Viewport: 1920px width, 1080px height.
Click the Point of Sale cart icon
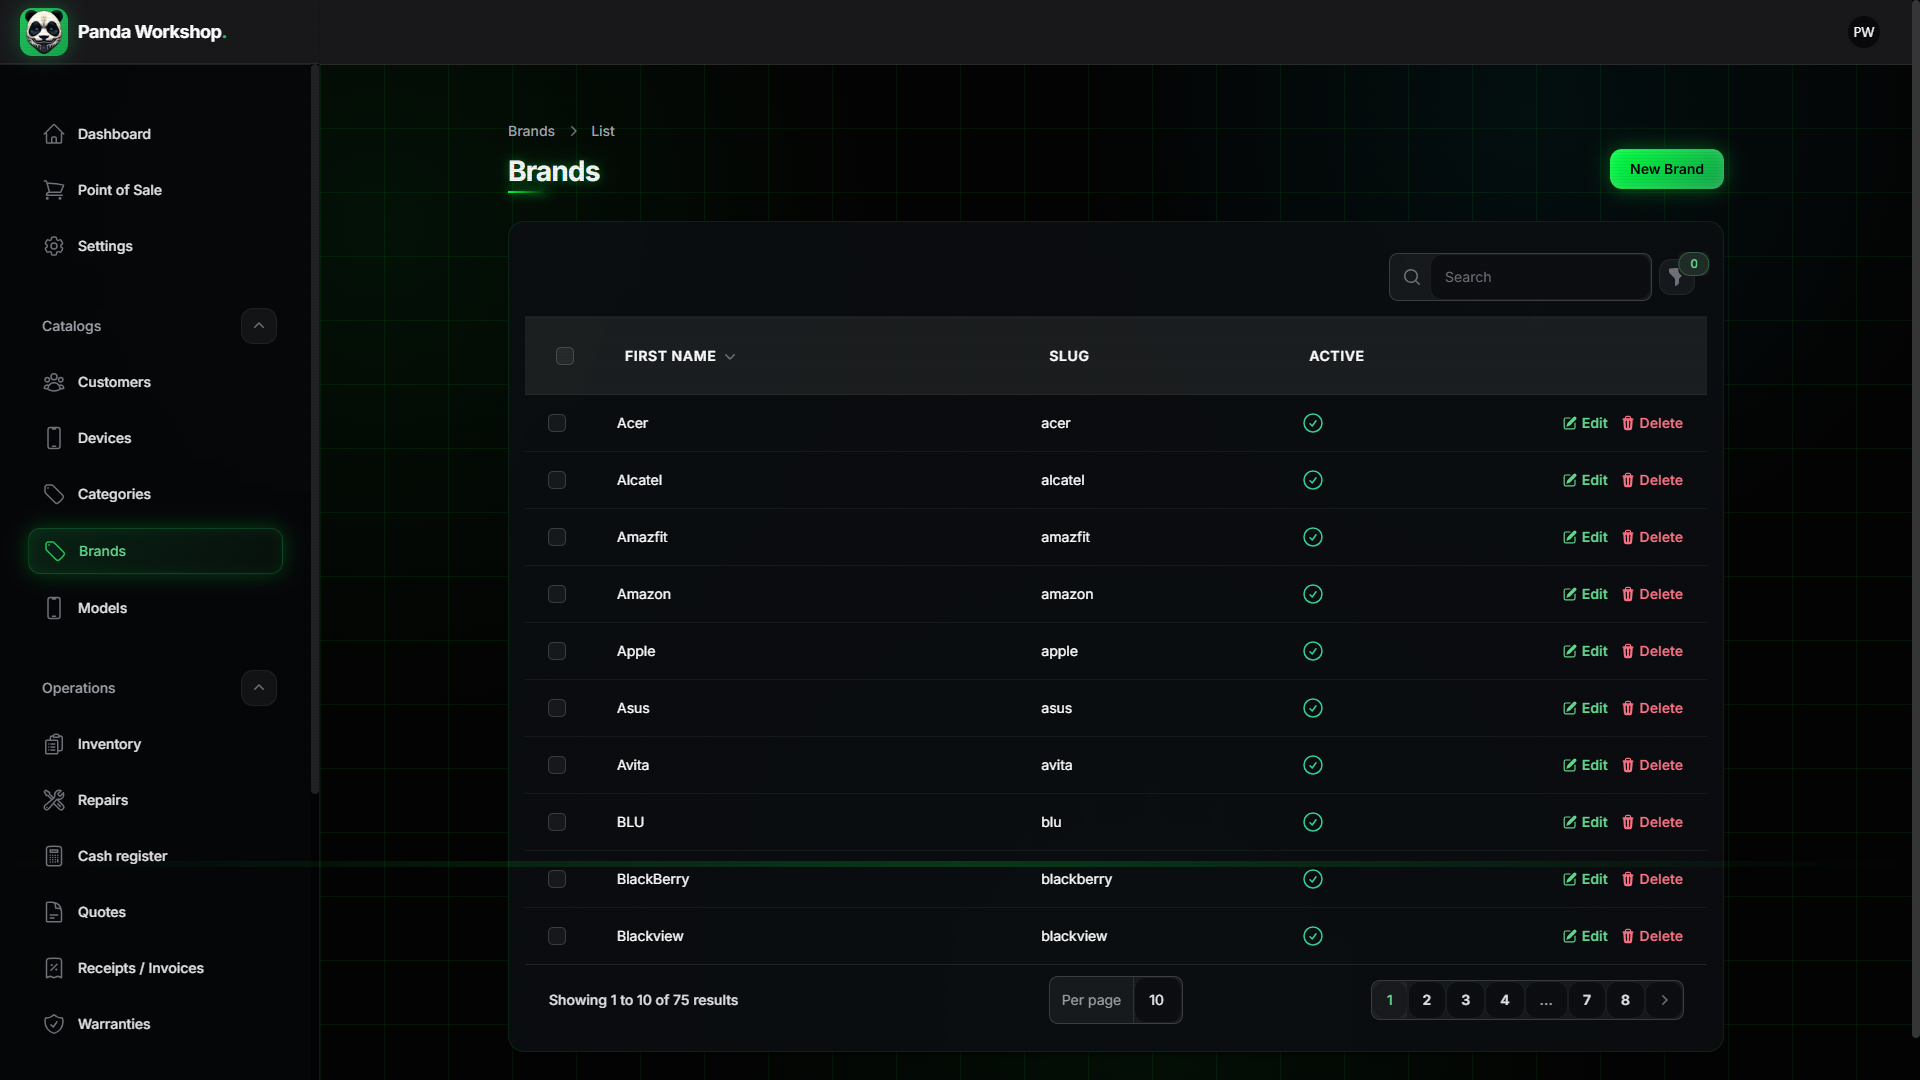pos(54,190)
